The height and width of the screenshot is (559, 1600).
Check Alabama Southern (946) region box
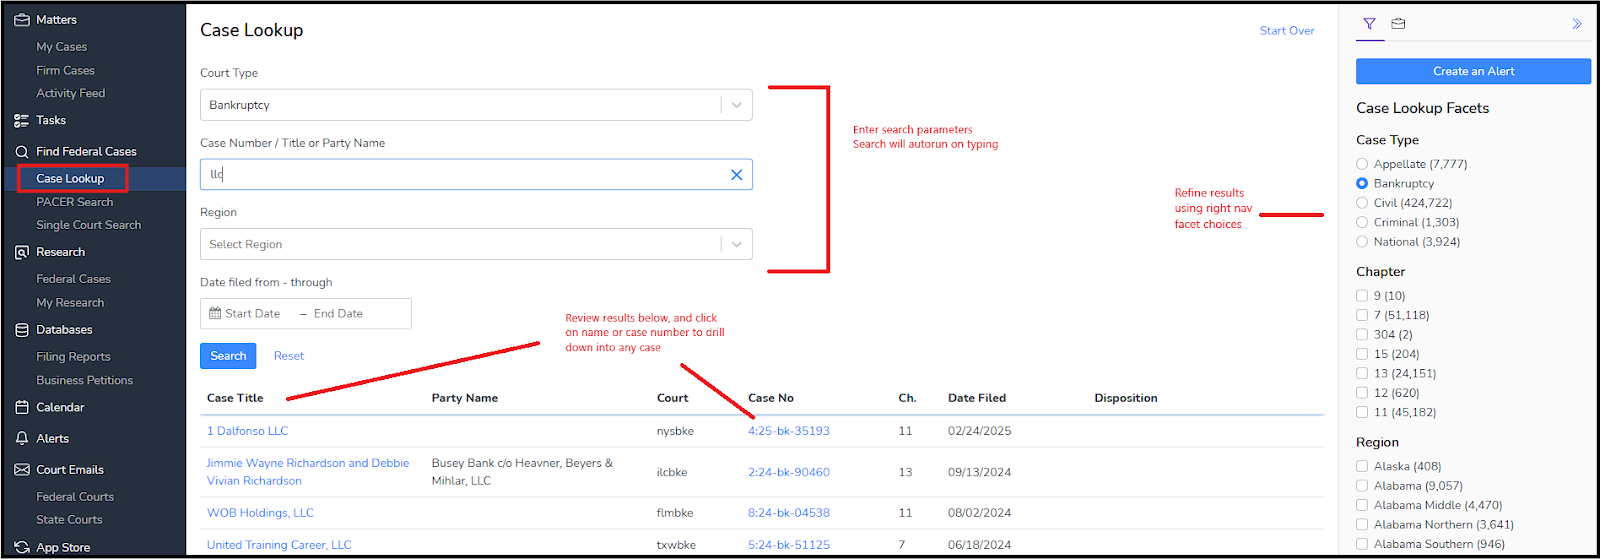pos(1362,544)
